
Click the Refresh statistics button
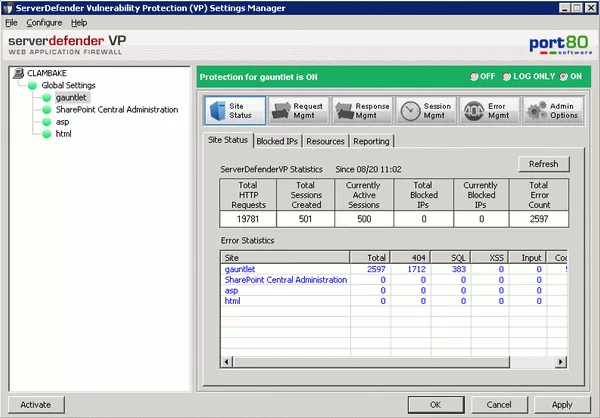[x=543, y=164]
